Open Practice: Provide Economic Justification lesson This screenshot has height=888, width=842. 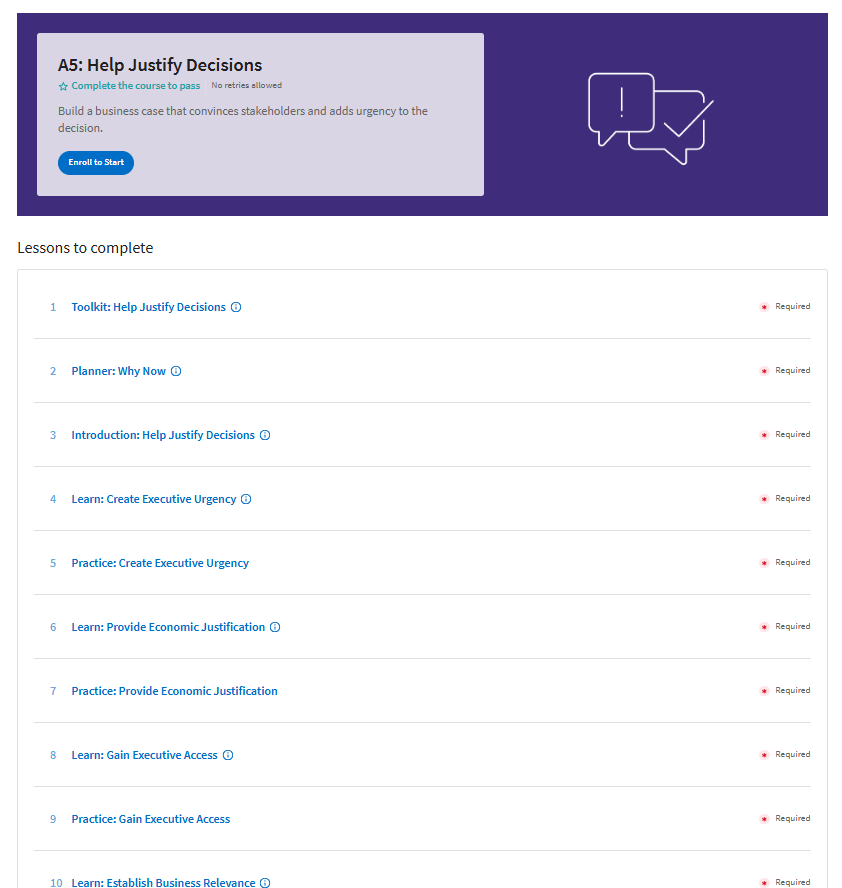(174, 691)
